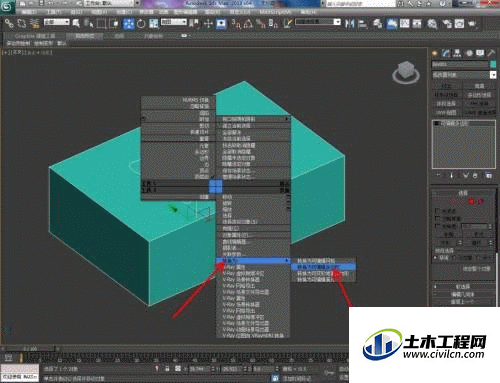Toggle the Angle Snap icon
Viewport: 500px width, 383px height.
(247, 24)
